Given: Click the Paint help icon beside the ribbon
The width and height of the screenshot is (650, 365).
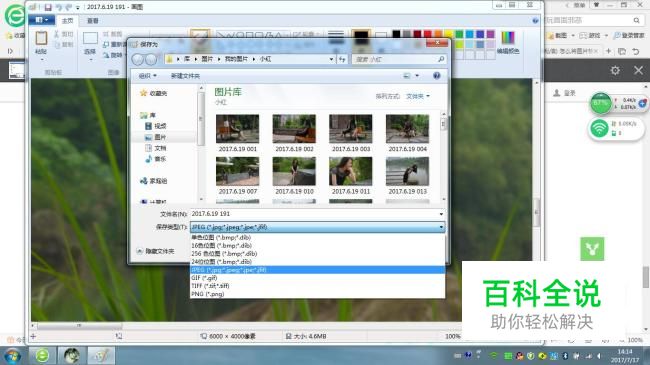Looking at the screenshot, I should pos(535,20).
